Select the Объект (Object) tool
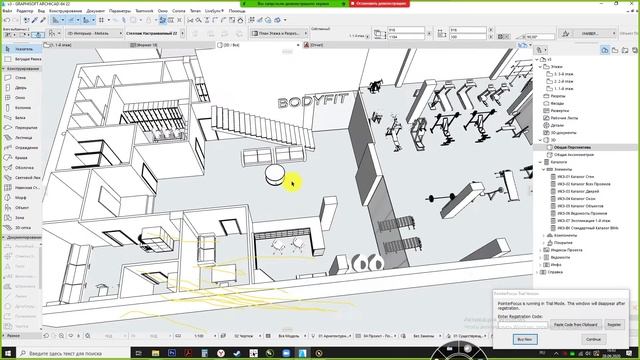This screenshot has width=640, height=360. pos(22,207)
